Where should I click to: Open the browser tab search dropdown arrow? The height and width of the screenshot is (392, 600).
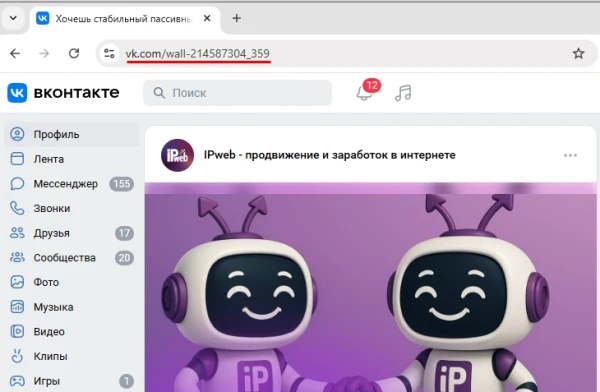(13, 18)
